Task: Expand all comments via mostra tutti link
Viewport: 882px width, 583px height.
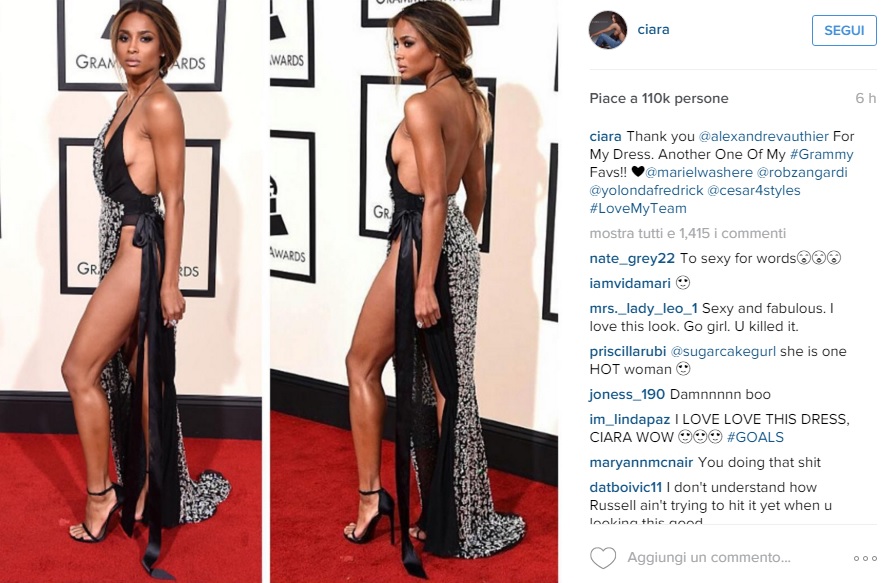Action: (x=687, y=233)
